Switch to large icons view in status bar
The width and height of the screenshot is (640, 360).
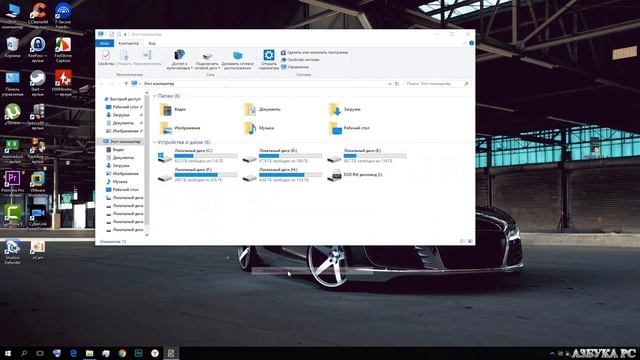470,242
